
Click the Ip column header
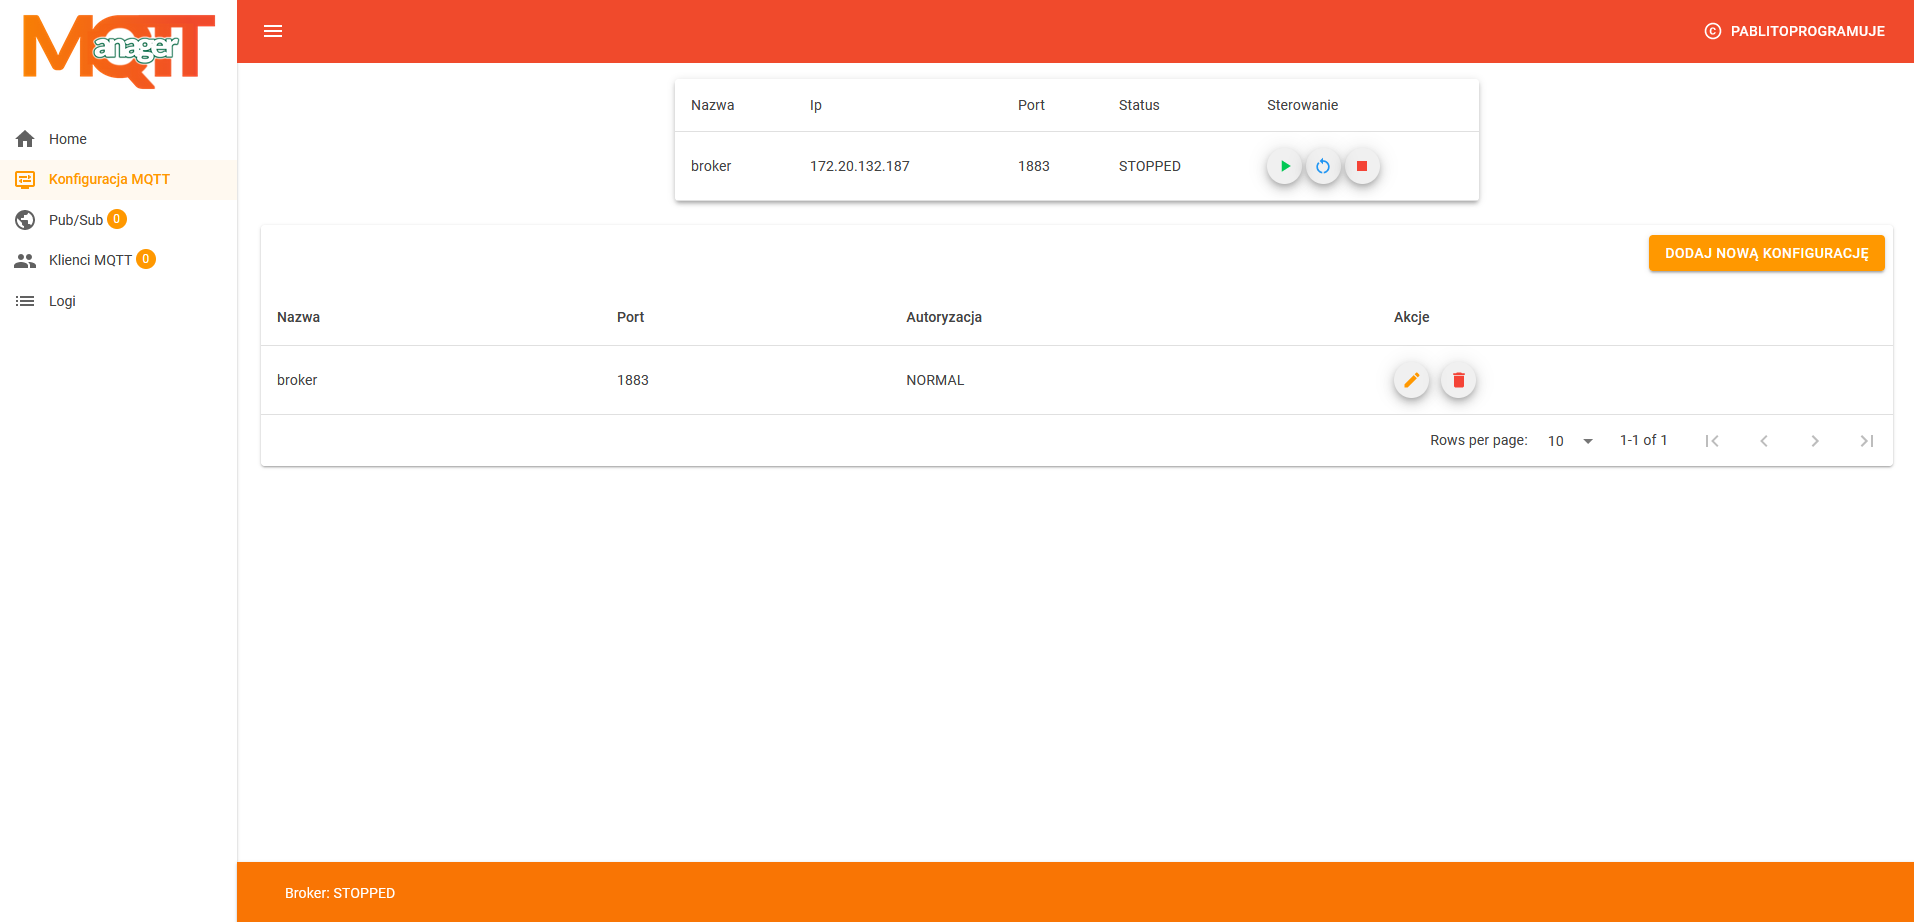(x=816, y=105)
